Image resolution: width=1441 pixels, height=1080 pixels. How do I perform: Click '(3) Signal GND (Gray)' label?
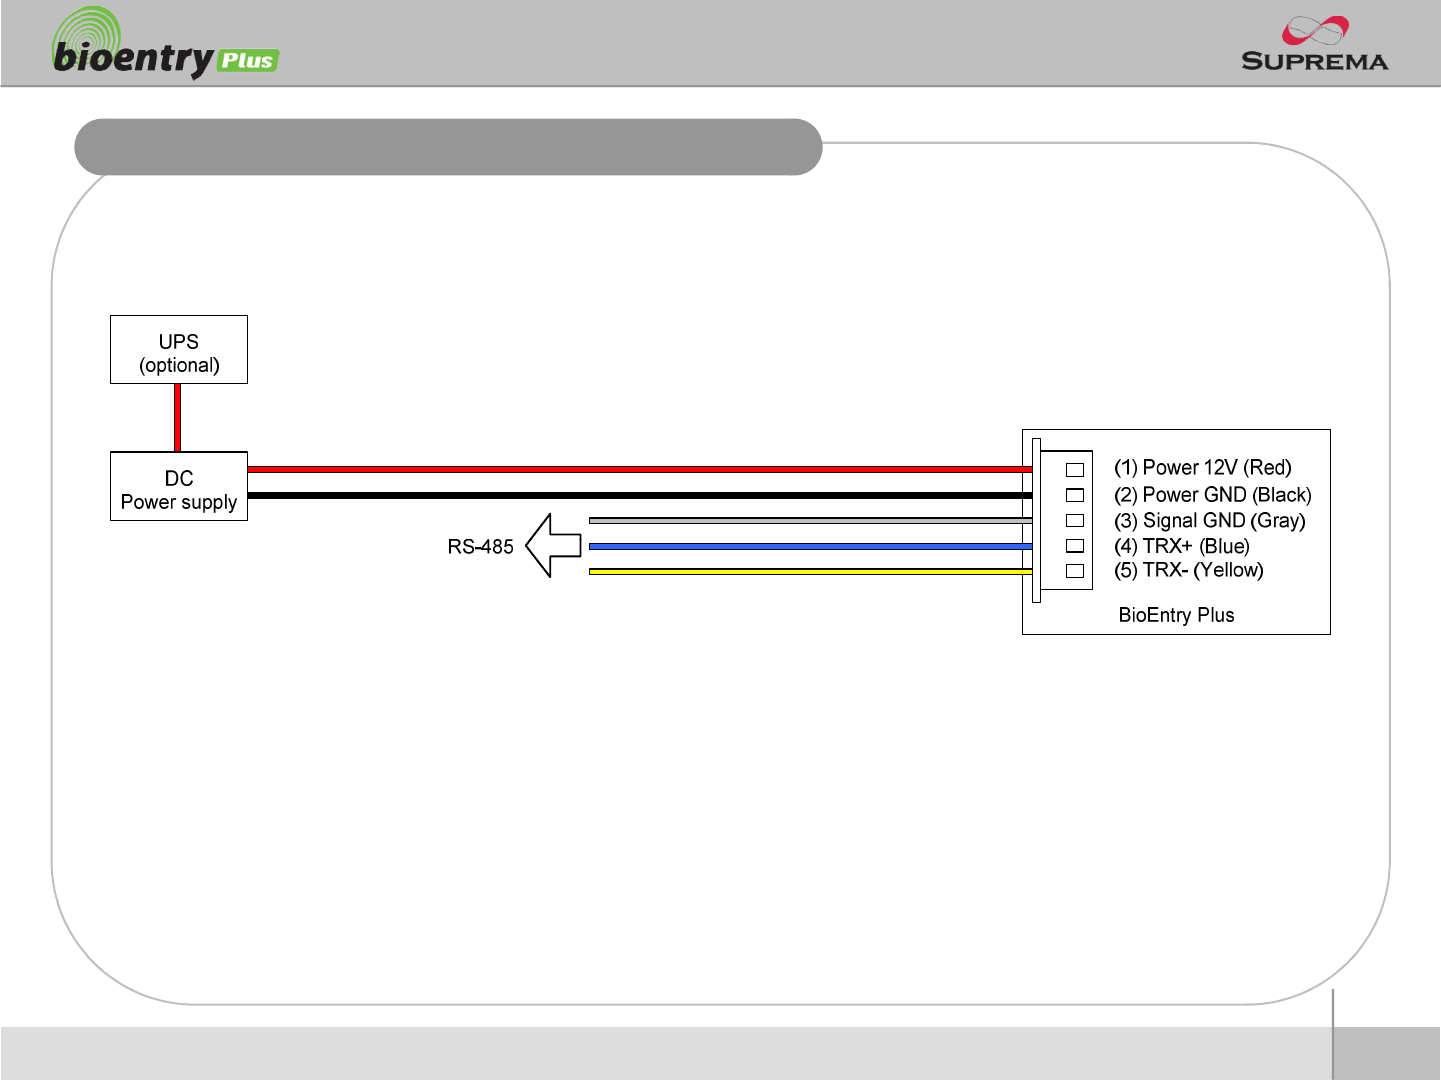coord(1210,521)
